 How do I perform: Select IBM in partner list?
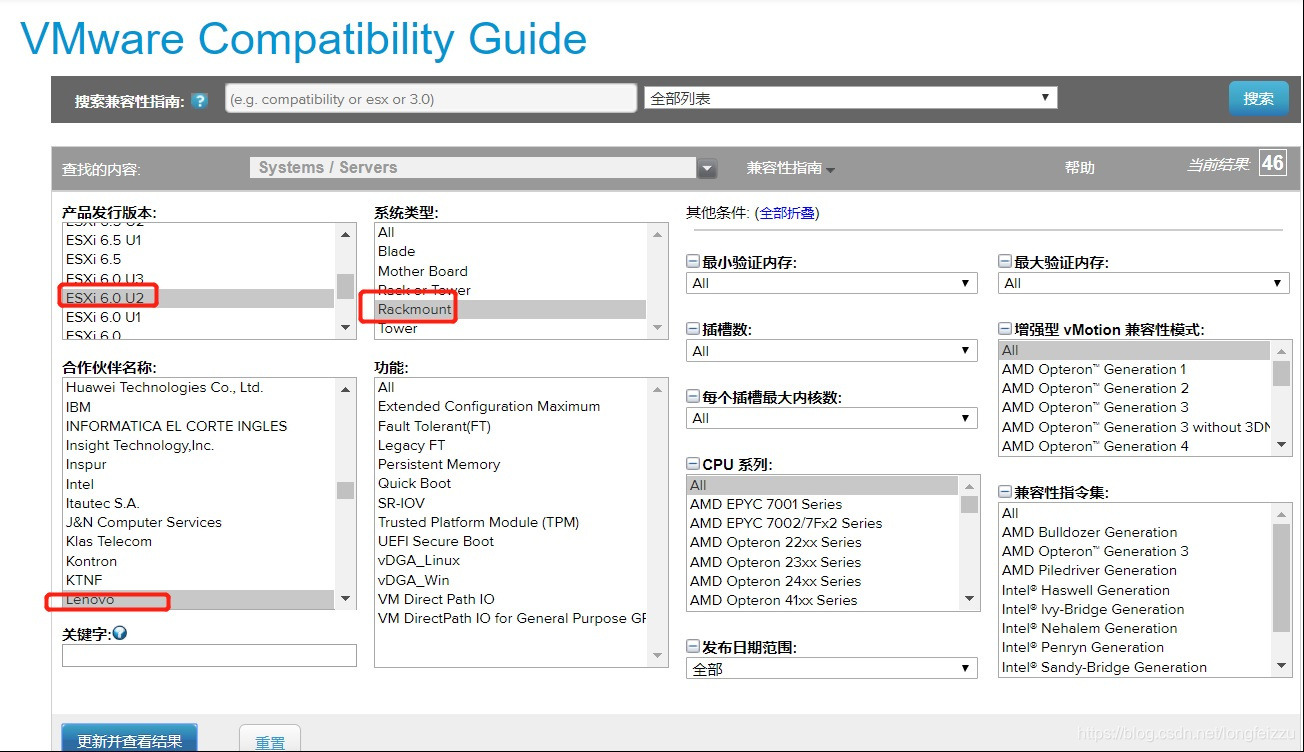(x=198, y=407)
